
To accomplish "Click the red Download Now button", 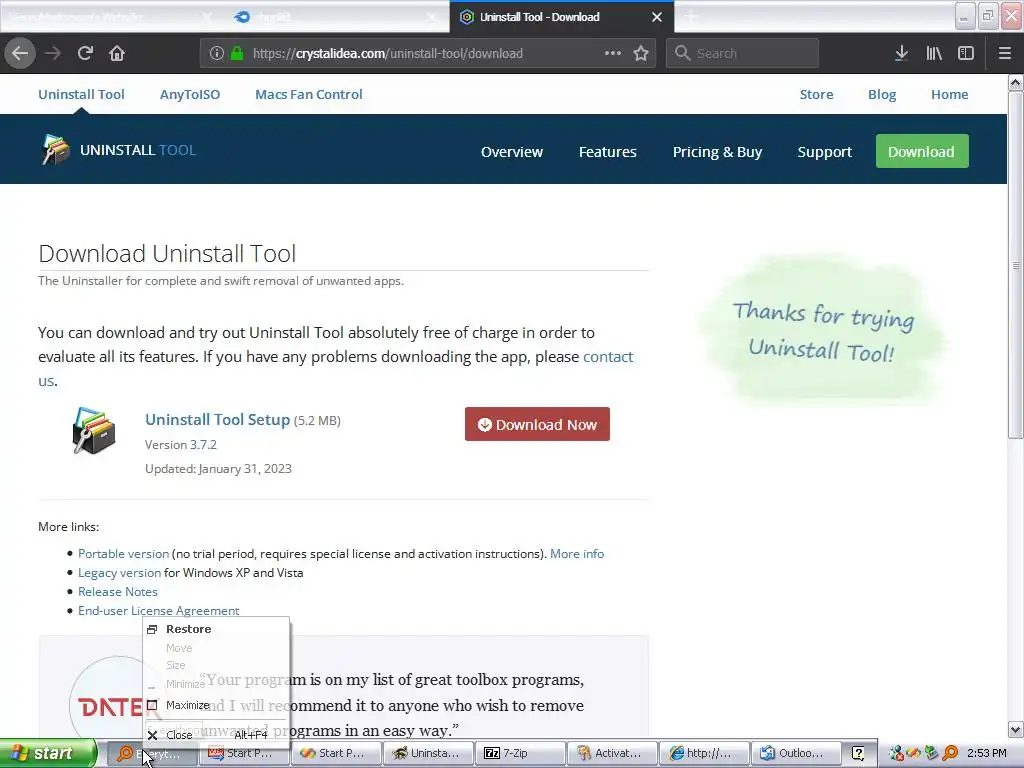I will (x=537, y=424).
